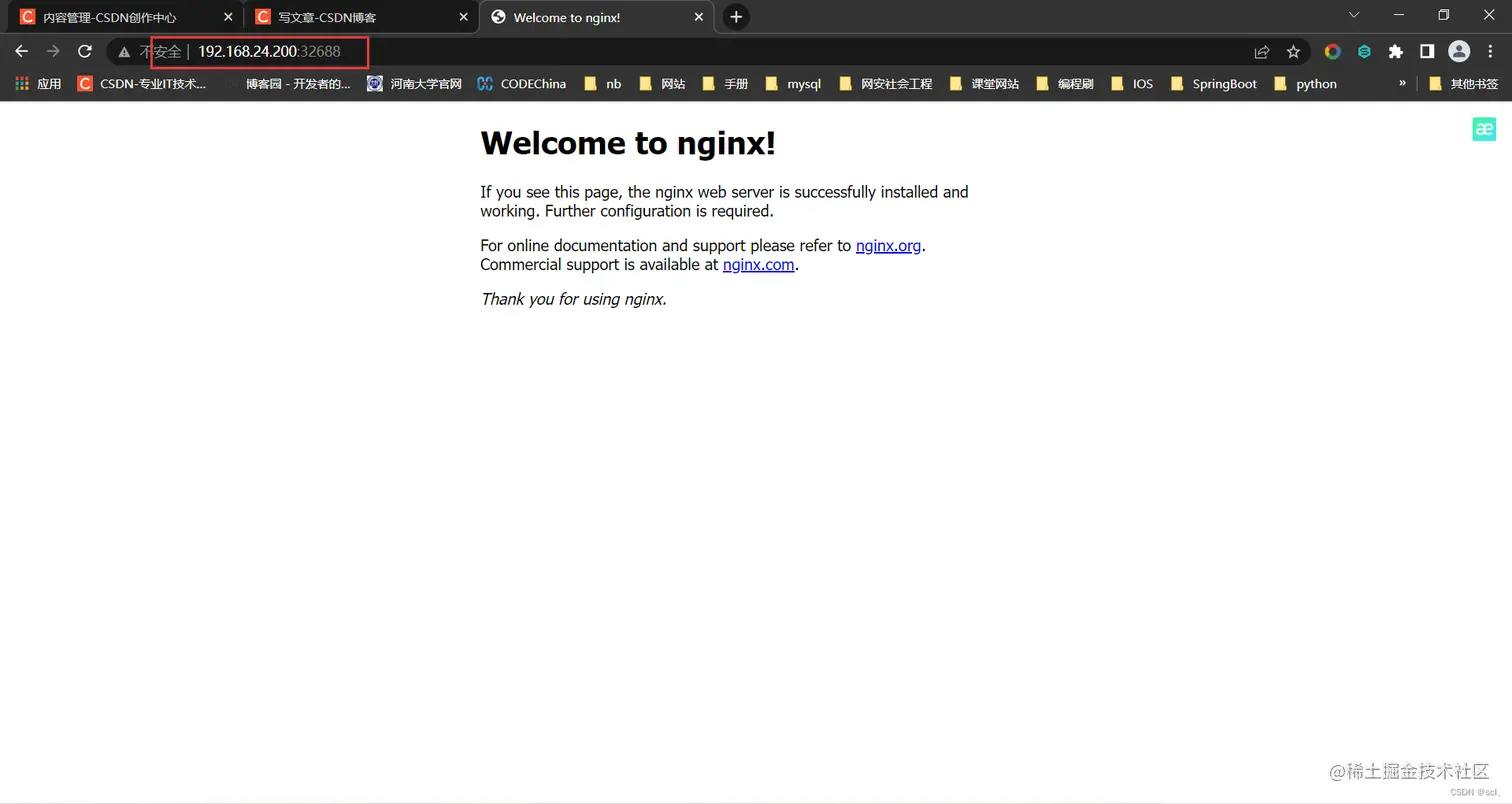Open the SpringBoot bookmark folder
Viewport: 1512px width, 804px height.
coord(1213,84)
